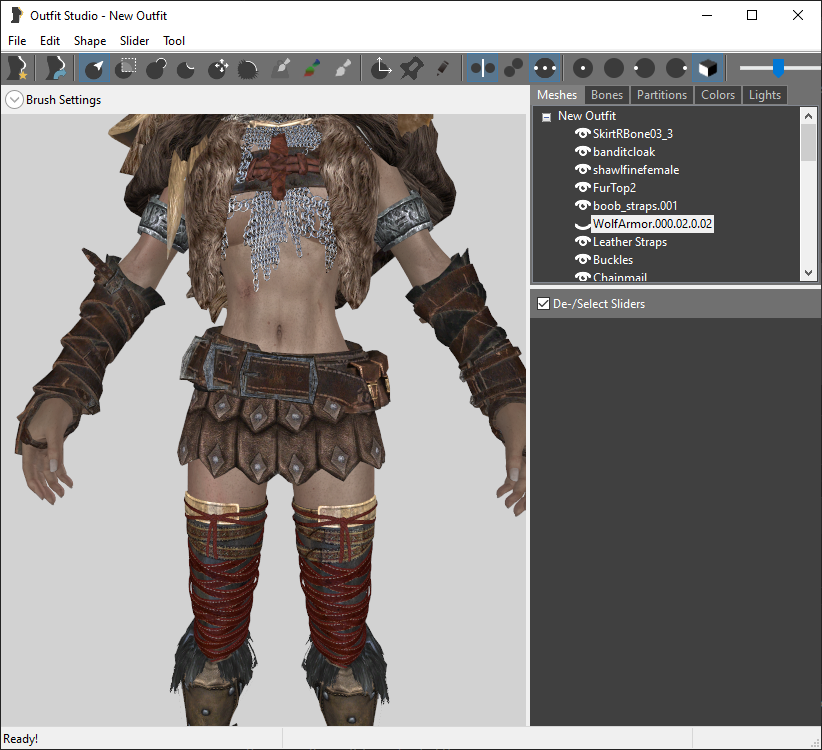Open the Edit menu

coord(50,41)
